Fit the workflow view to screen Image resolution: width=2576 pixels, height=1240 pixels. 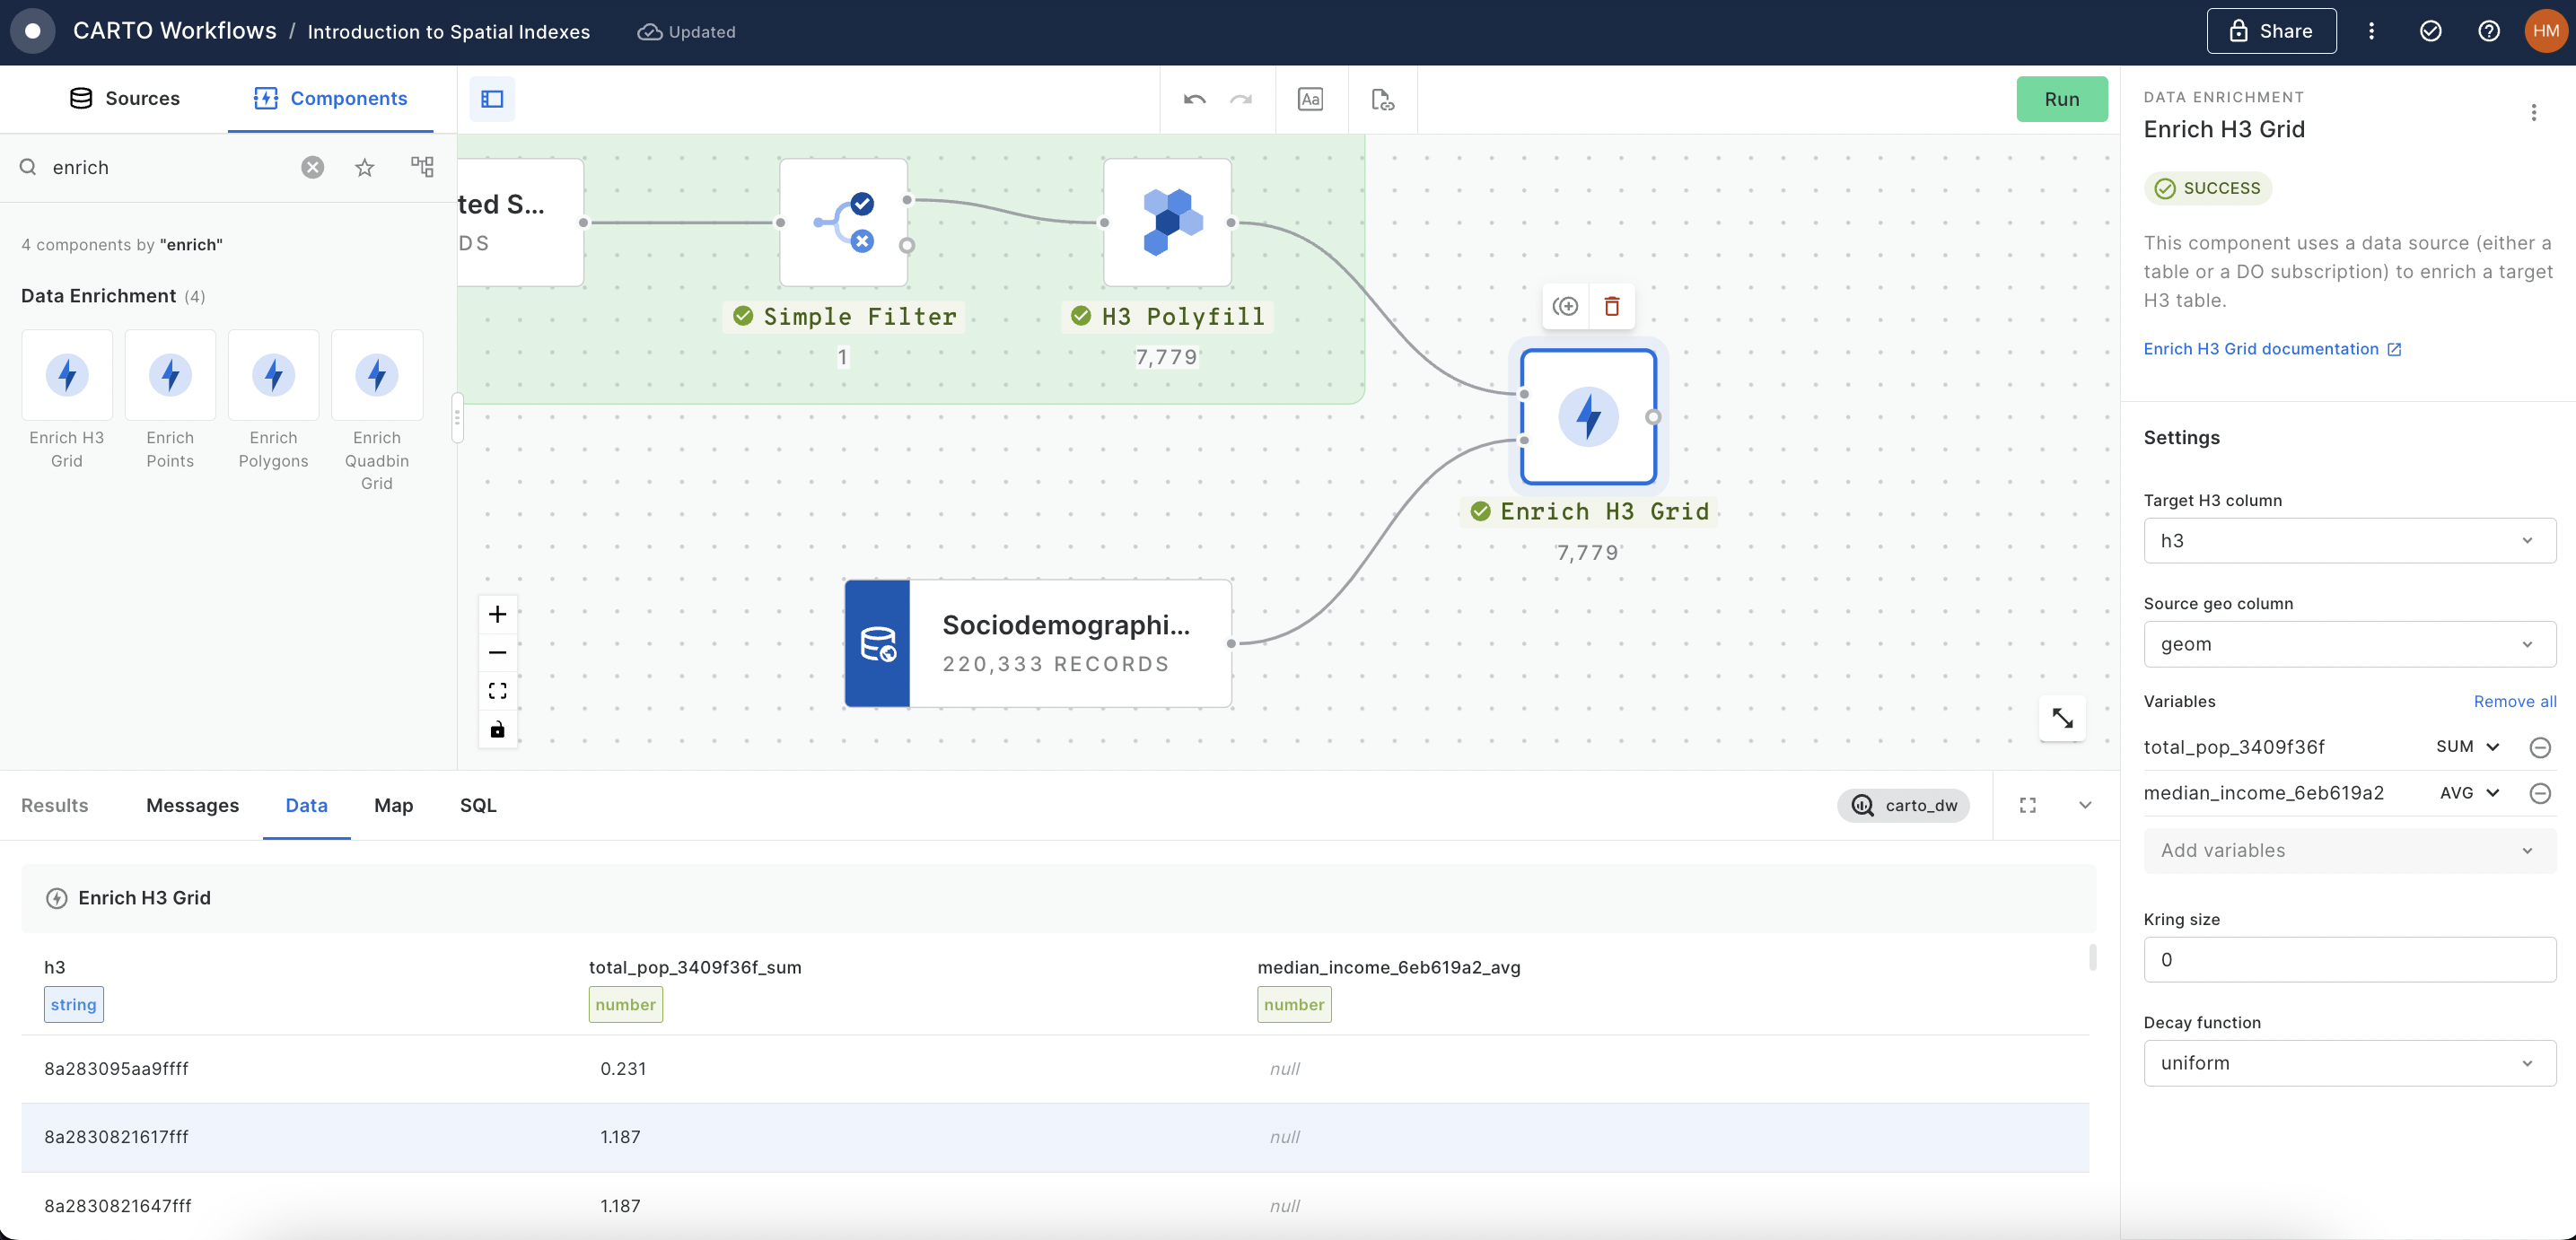coord(497,691)
